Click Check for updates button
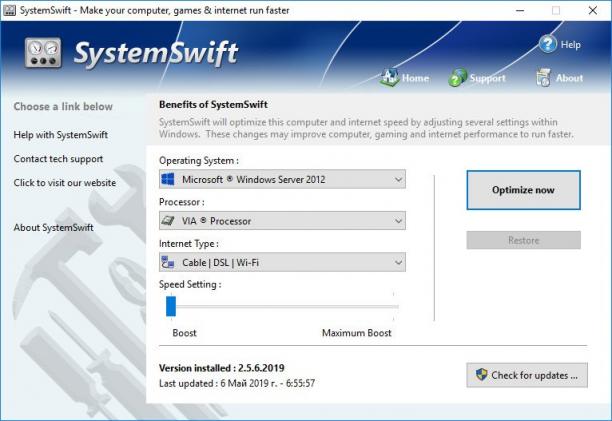Screen dimensions: 612x421 [x=527, y=375]
